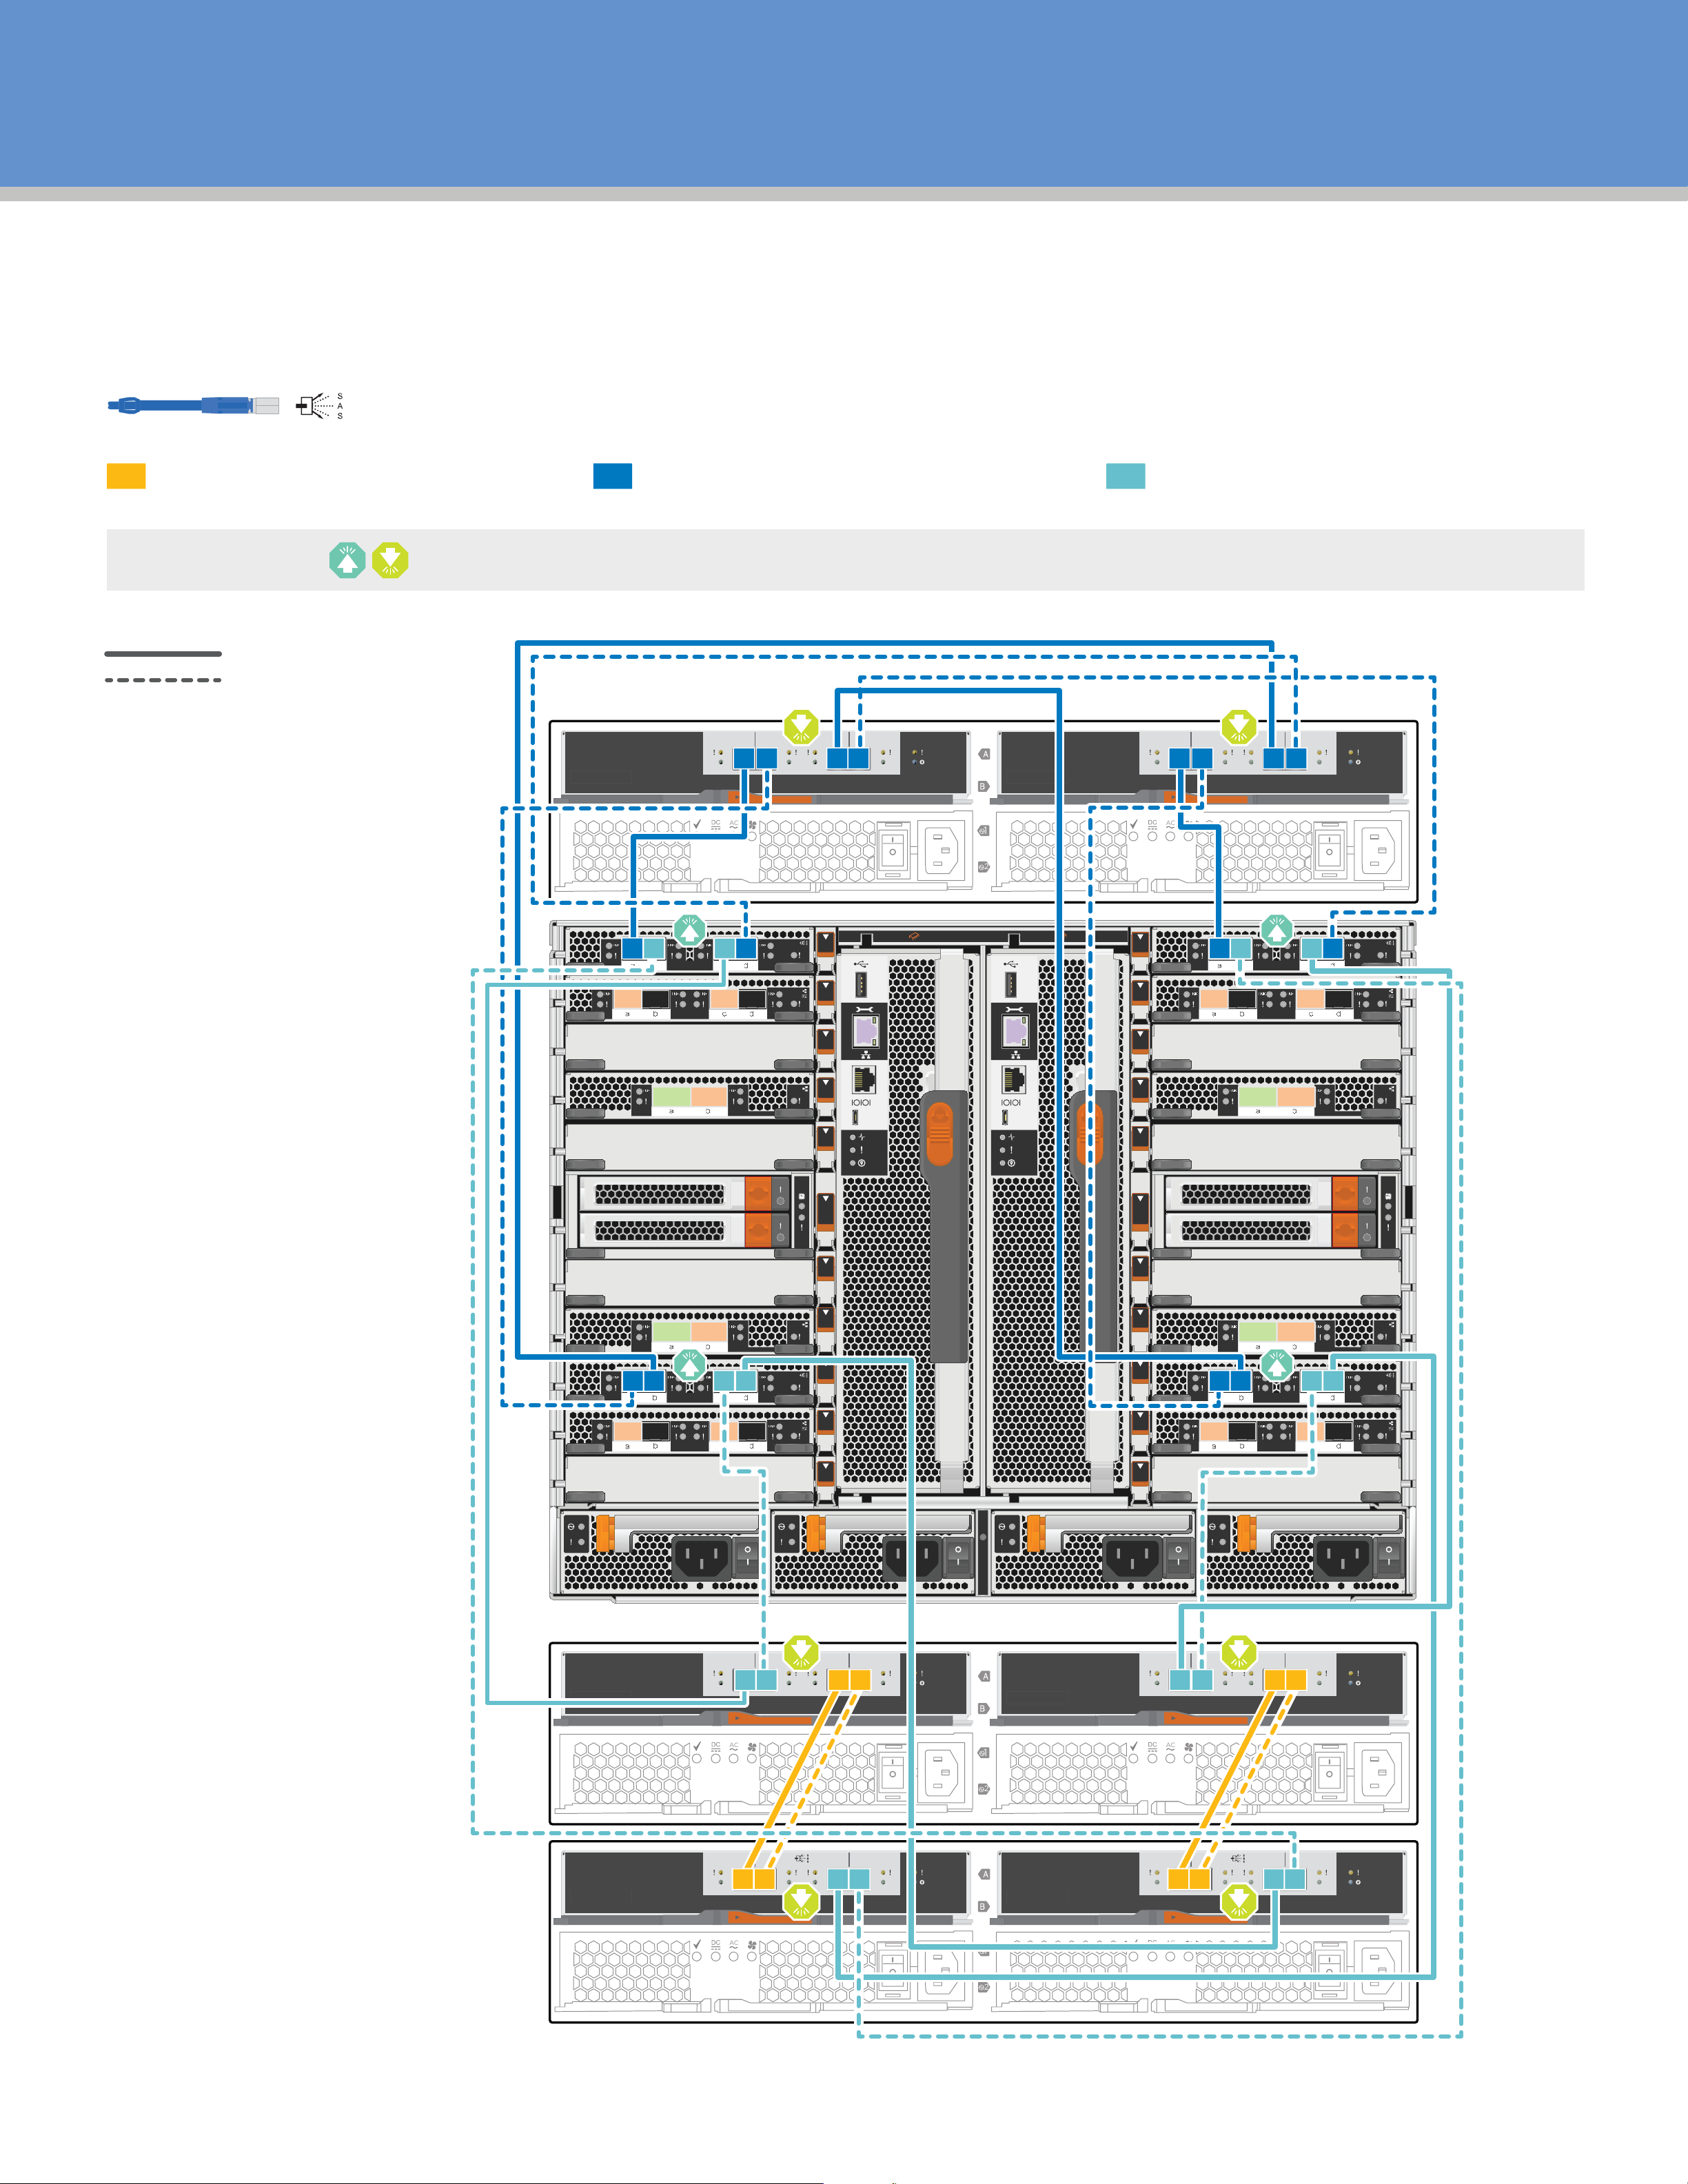The height and width of the screenshot is (2184, 1688).
Task: Click the purple wrench management port on left controller
Action: 864,1030
